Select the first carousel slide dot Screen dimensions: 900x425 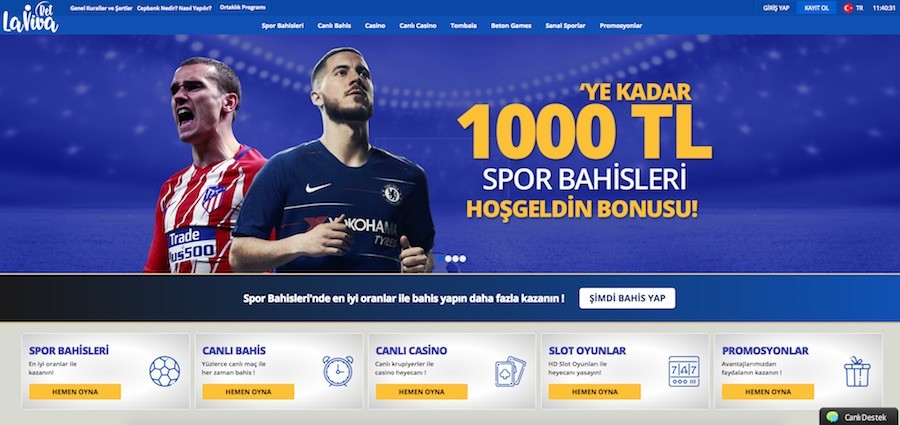(x=441, y=259)
